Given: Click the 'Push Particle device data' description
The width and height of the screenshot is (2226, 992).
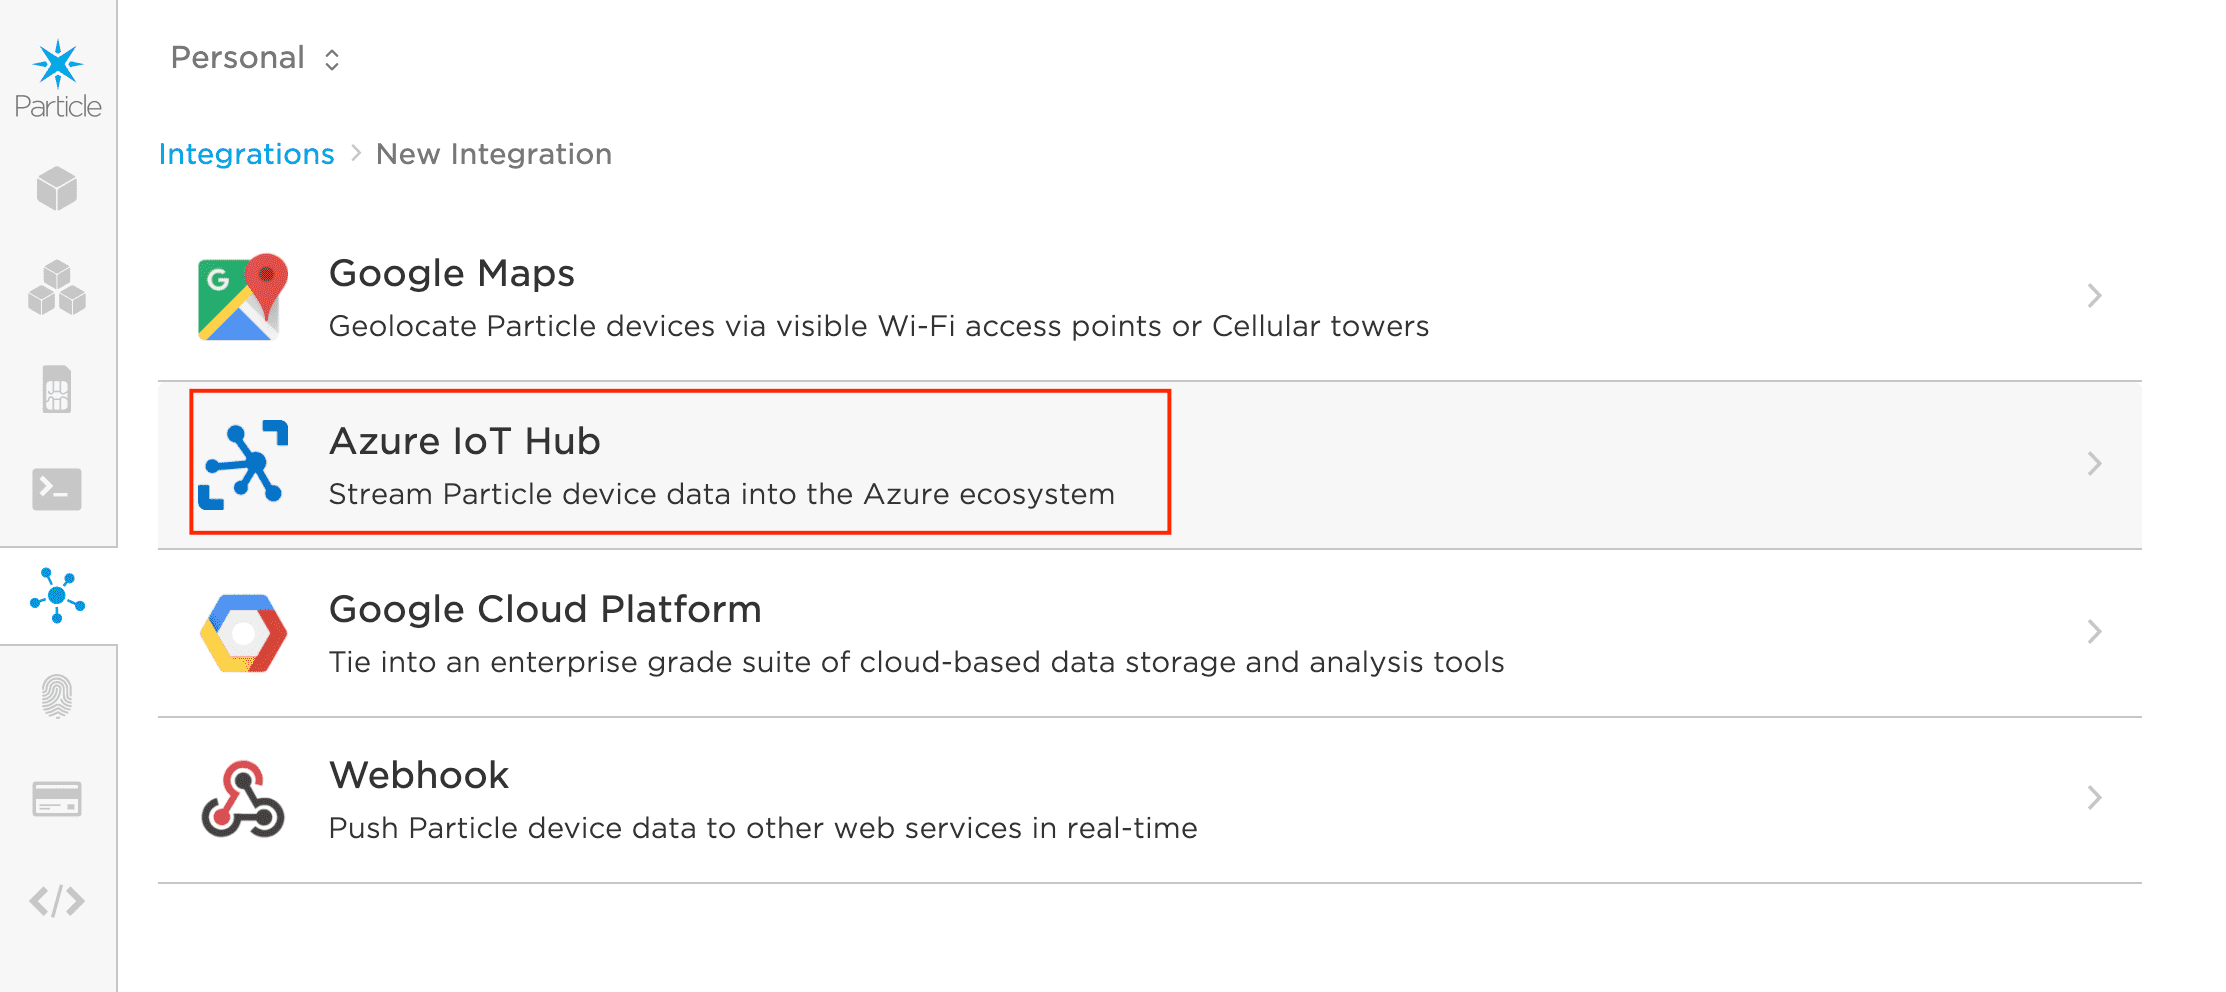Looking at the screenshot, I should (x=763, y=828).
